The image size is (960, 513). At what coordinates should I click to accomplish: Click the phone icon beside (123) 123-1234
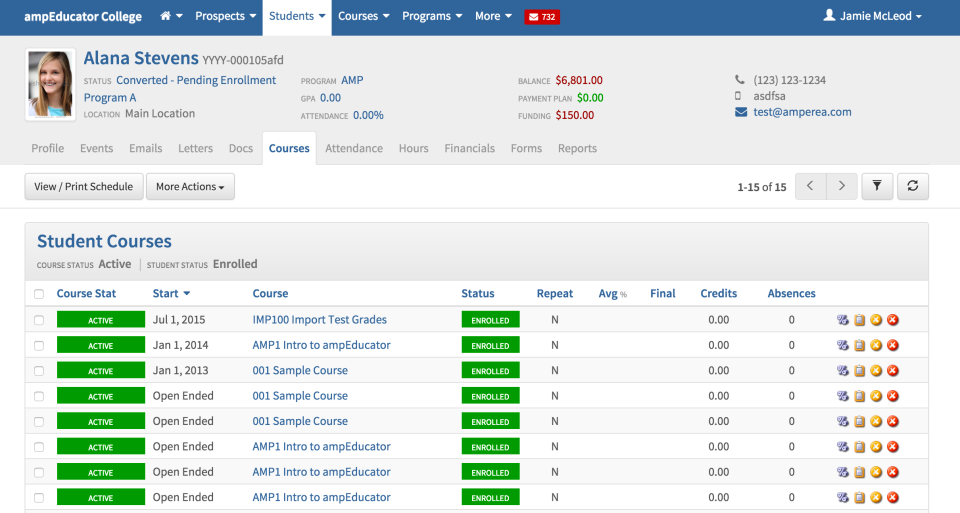pyautogui.click(x=740, y=80)
